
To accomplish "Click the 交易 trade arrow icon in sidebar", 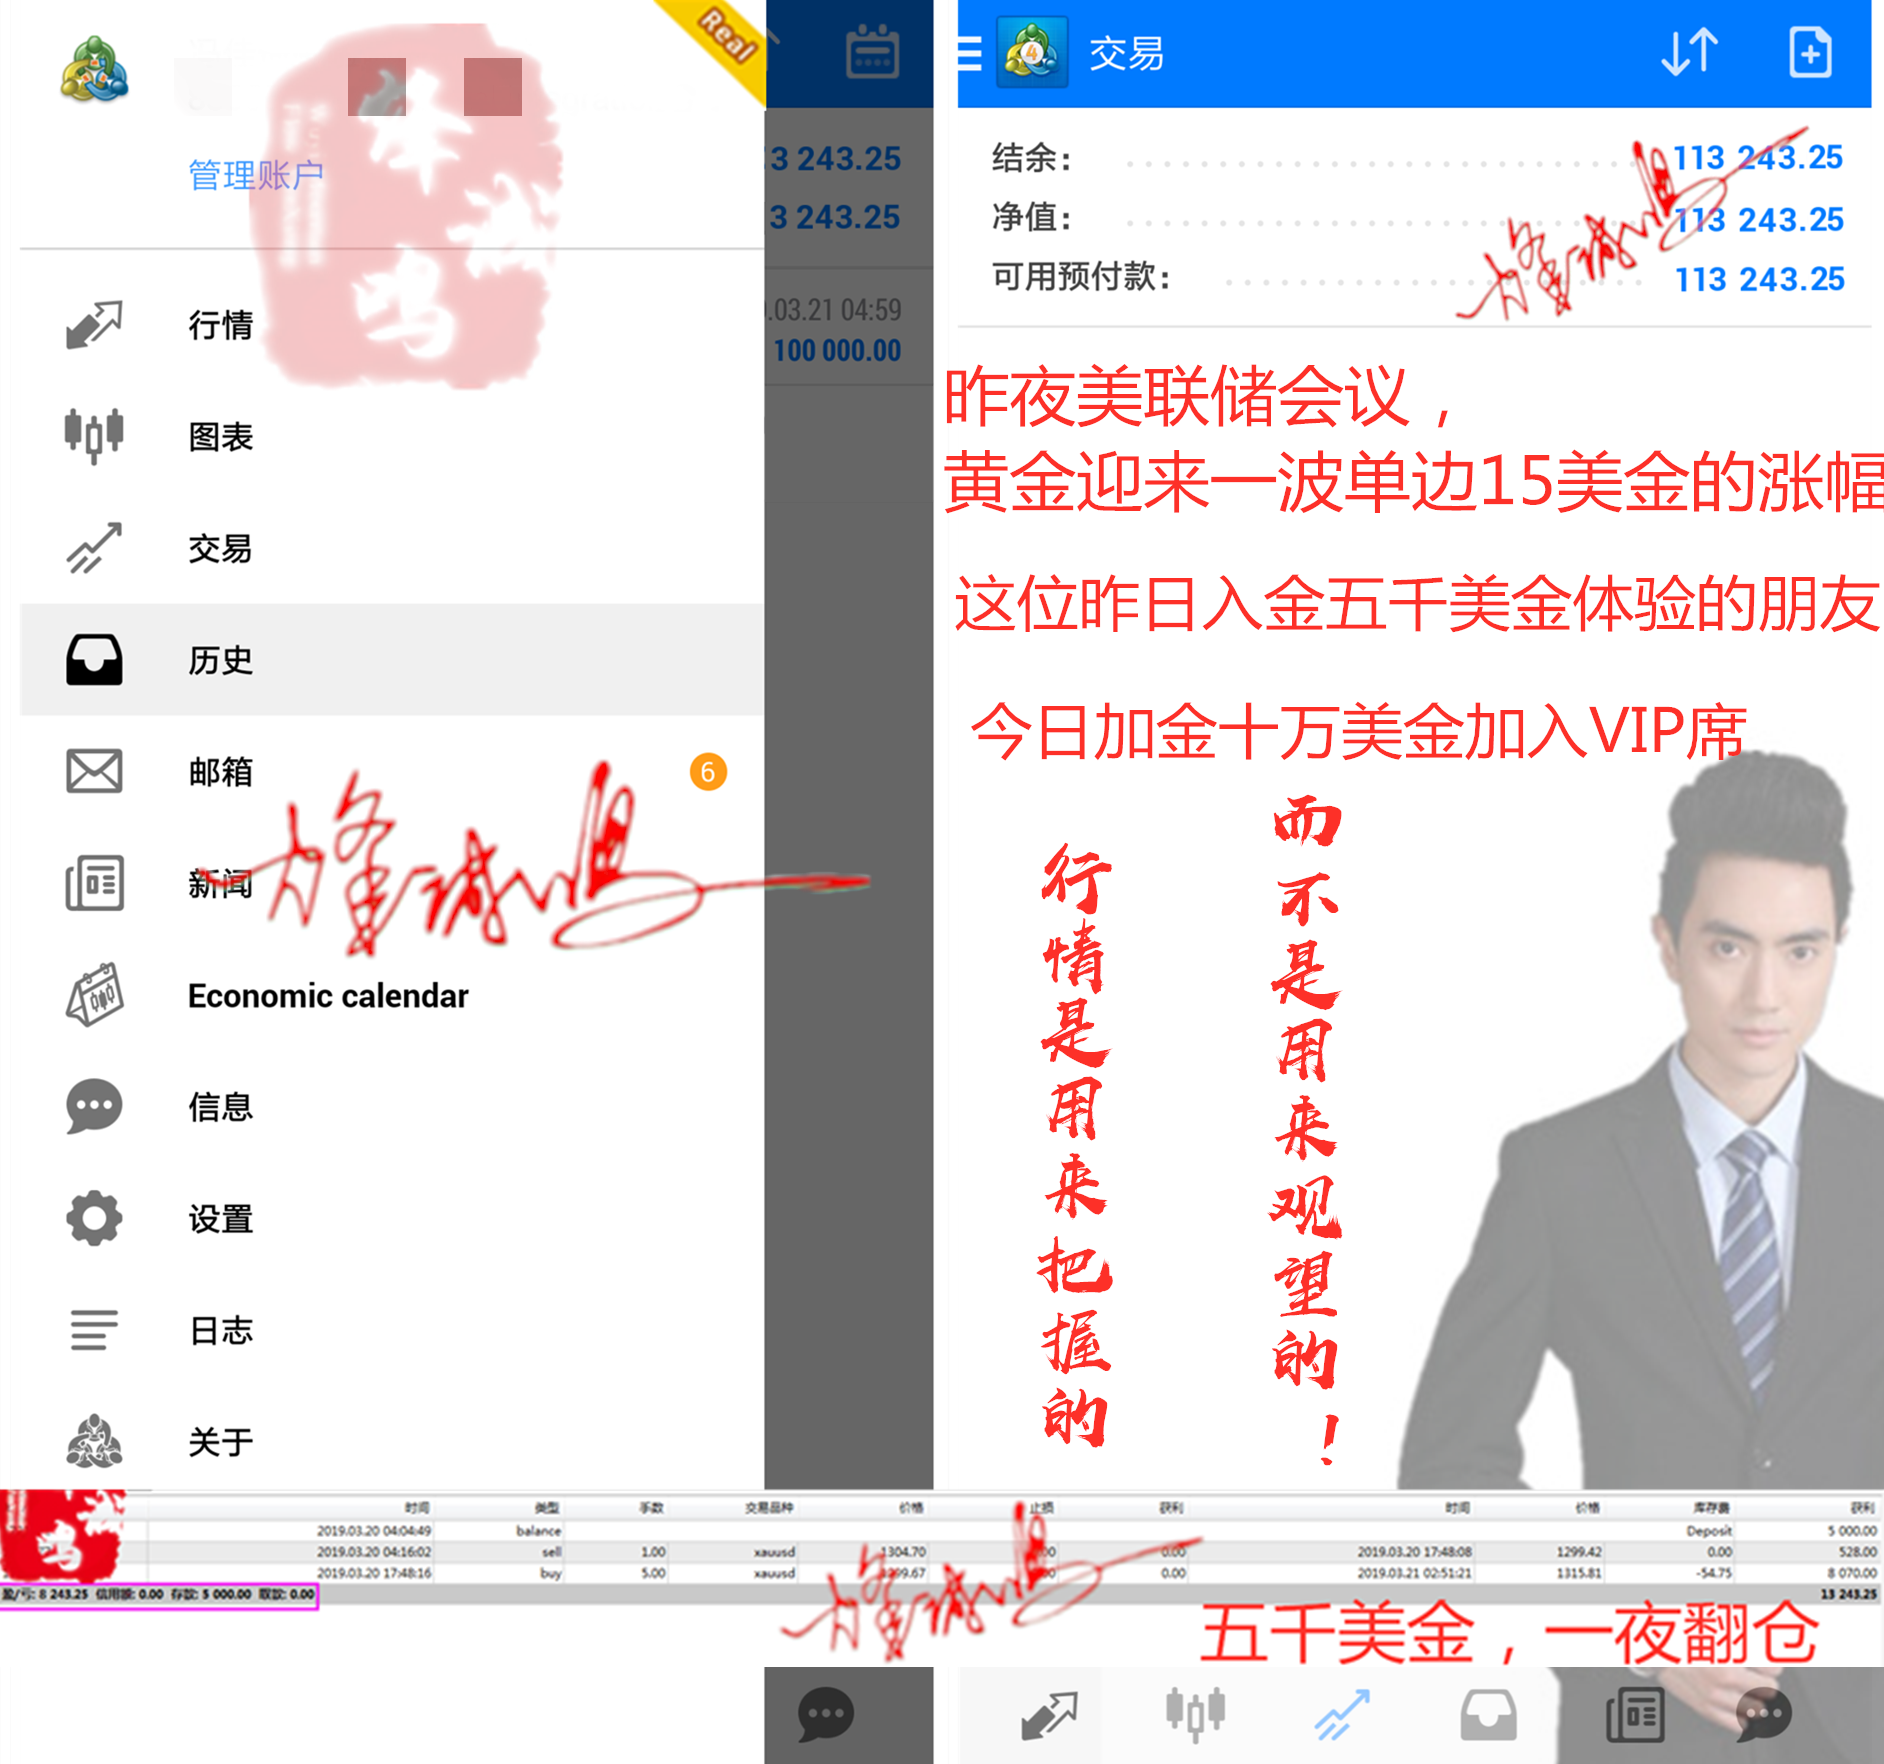I will coord(94,548).
